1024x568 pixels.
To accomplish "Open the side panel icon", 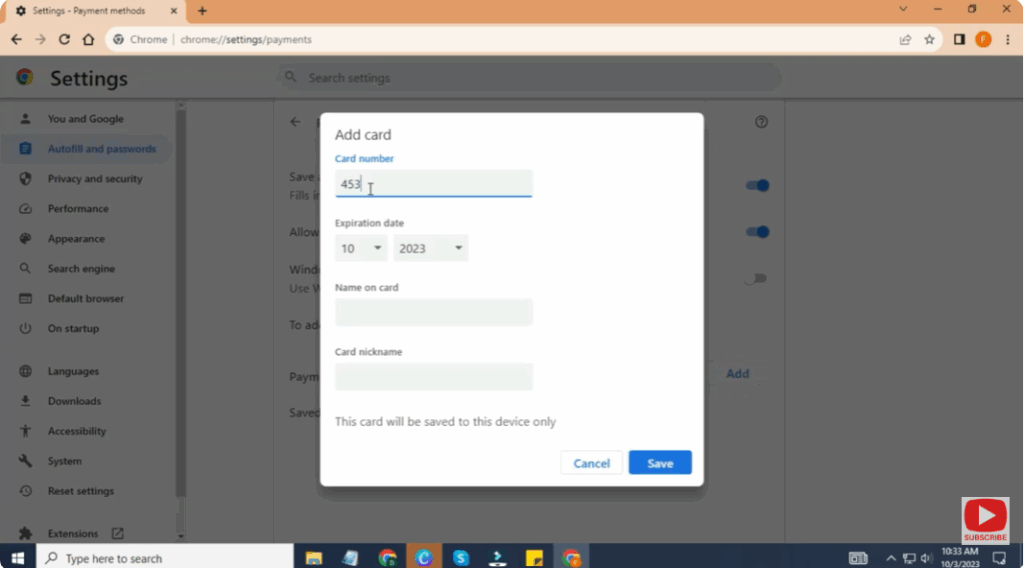I will pyautogui.click(x=959, y=40).
